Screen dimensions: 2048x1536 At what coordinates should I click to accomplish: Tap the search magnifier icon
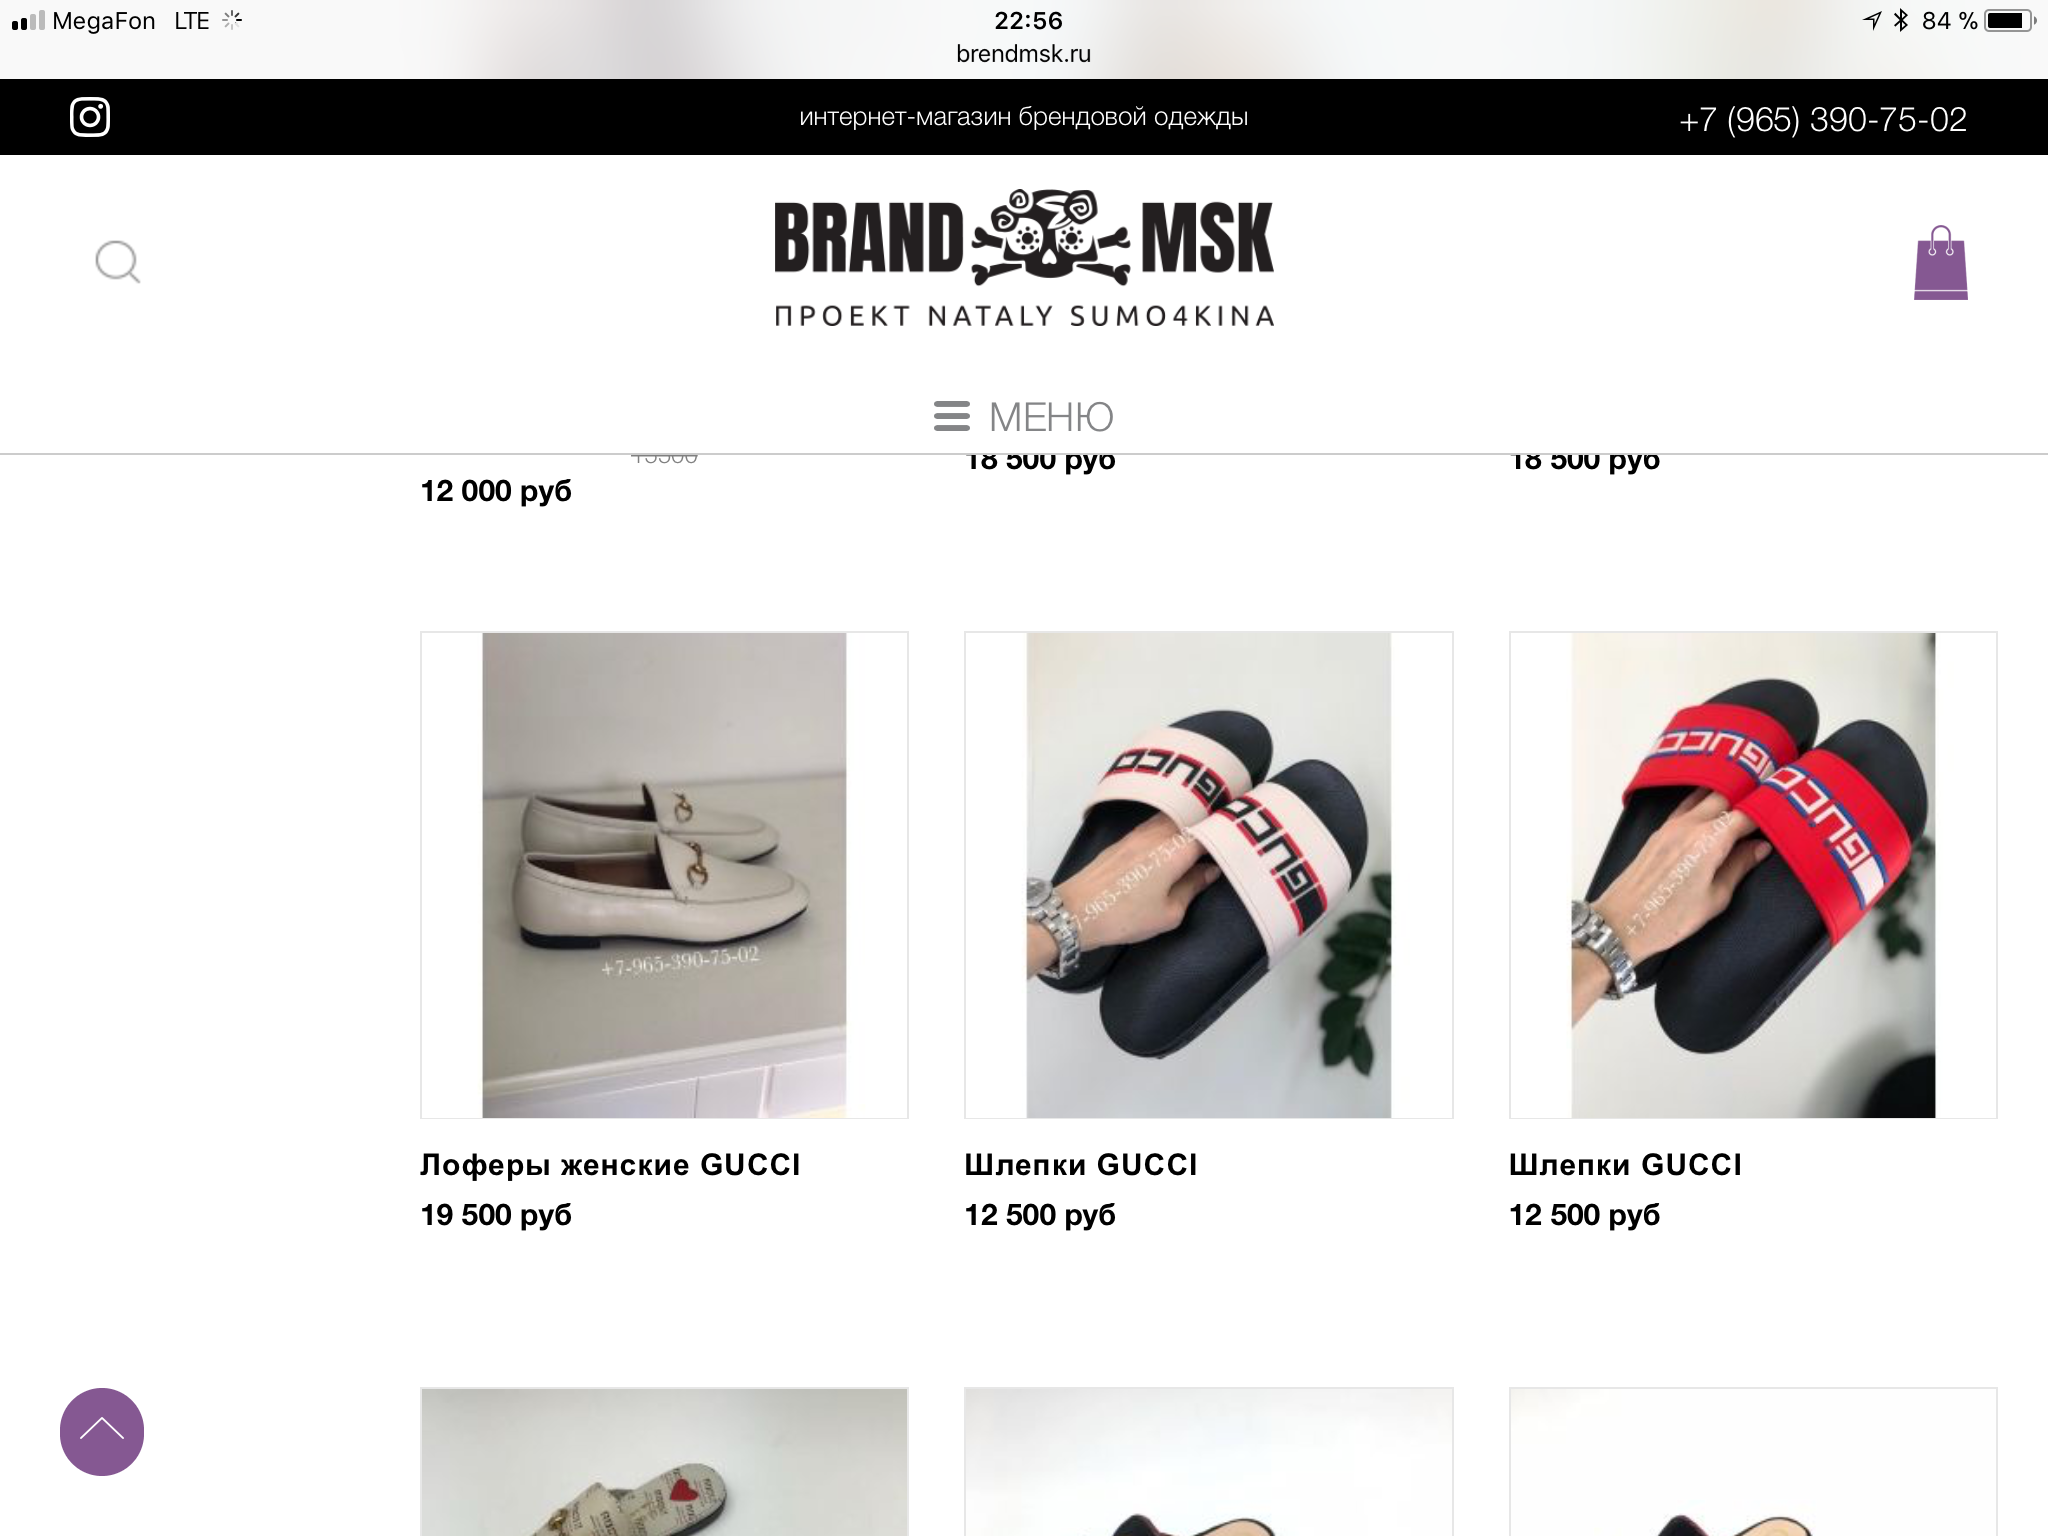coord(117,262)
